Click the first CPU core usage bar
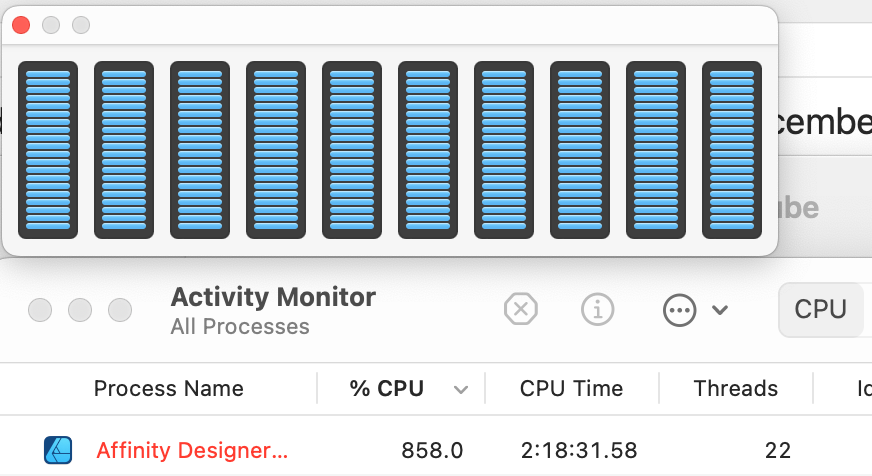The image size is (872, 476). pos(48,150)
